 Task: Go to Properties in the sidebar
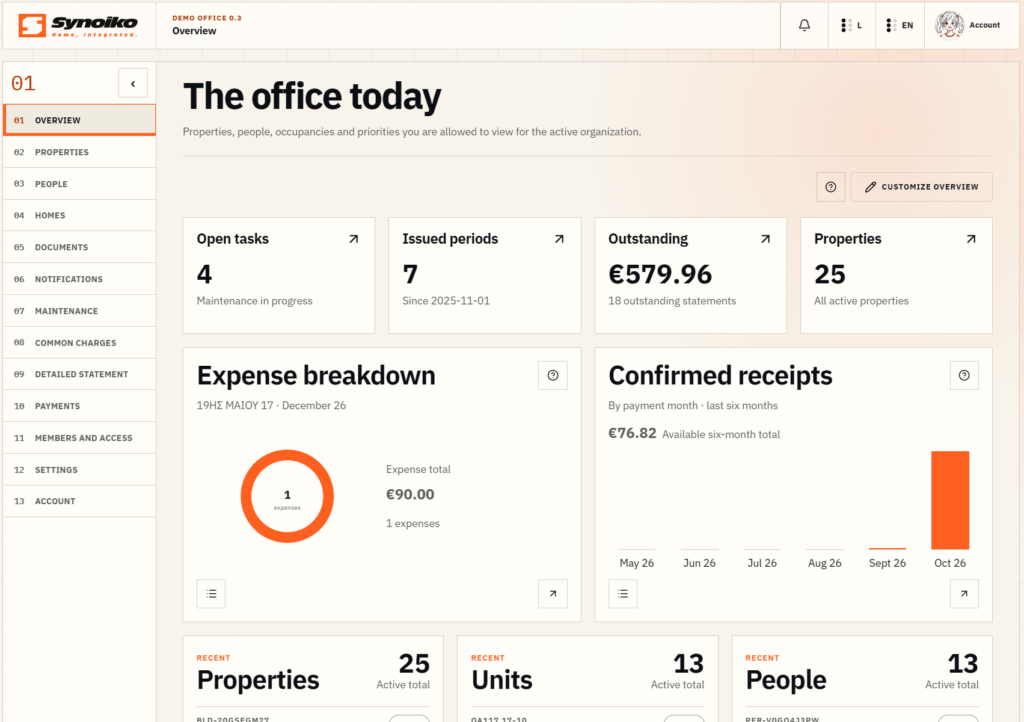pos(79,152)
